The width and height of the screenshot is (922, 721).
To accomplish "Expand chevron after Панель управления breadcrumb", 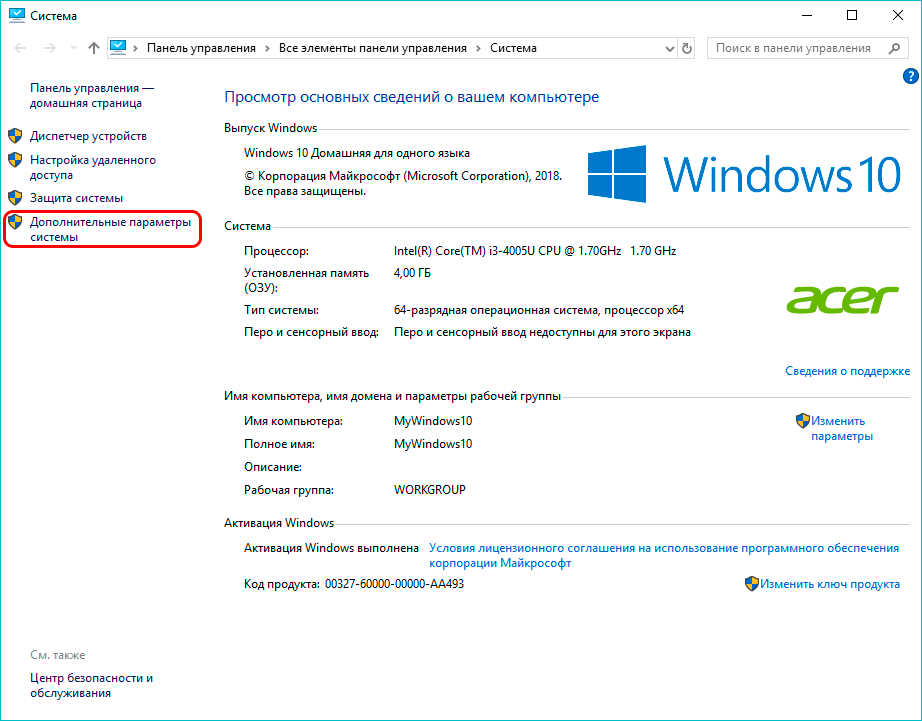I will tap(267, 48).
